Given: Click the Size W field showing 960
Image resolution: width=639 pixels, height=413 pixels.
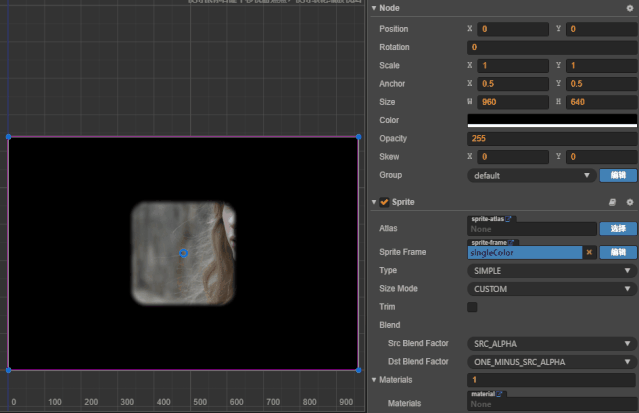Looking at the screenshot, I should pyautogui.click(x=513, y=102).
